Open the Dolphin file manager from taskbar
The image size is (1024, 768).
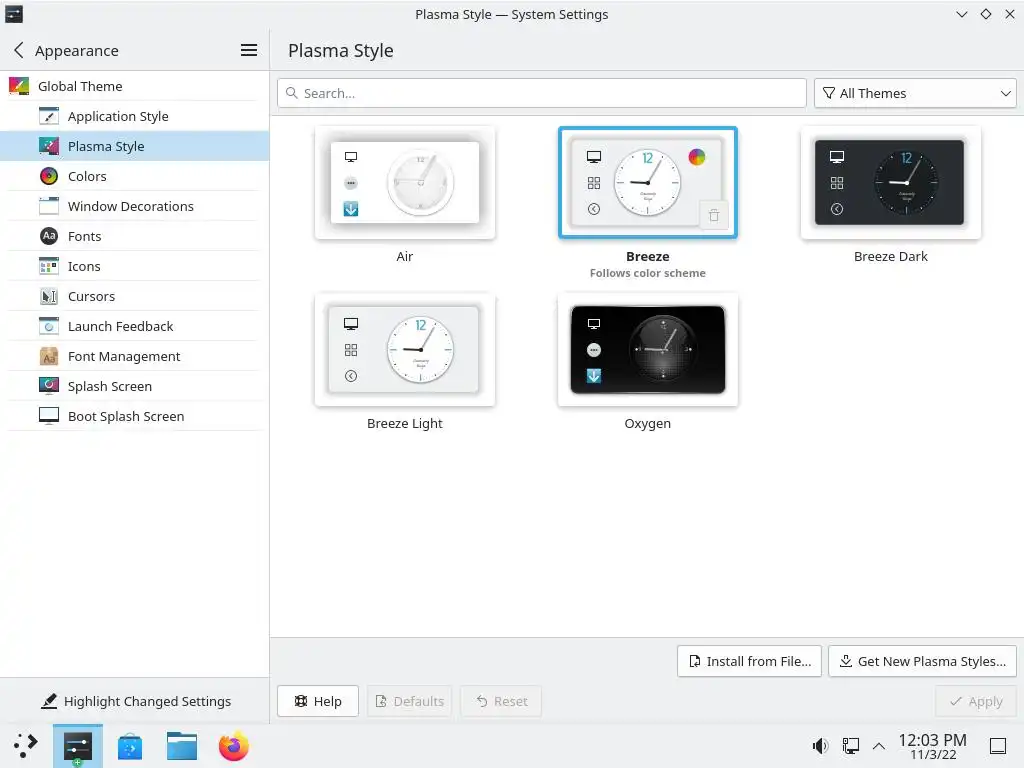[x=182, y=746]
